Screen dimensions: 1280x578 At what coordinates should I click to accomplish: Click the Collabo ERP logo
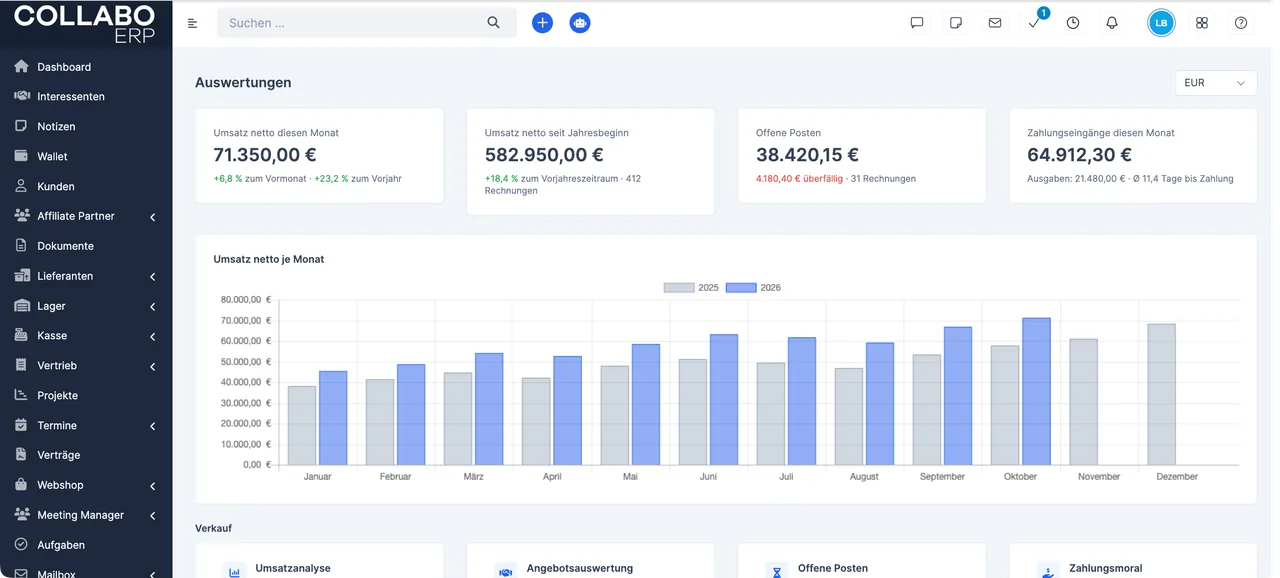tap(85, 24)
